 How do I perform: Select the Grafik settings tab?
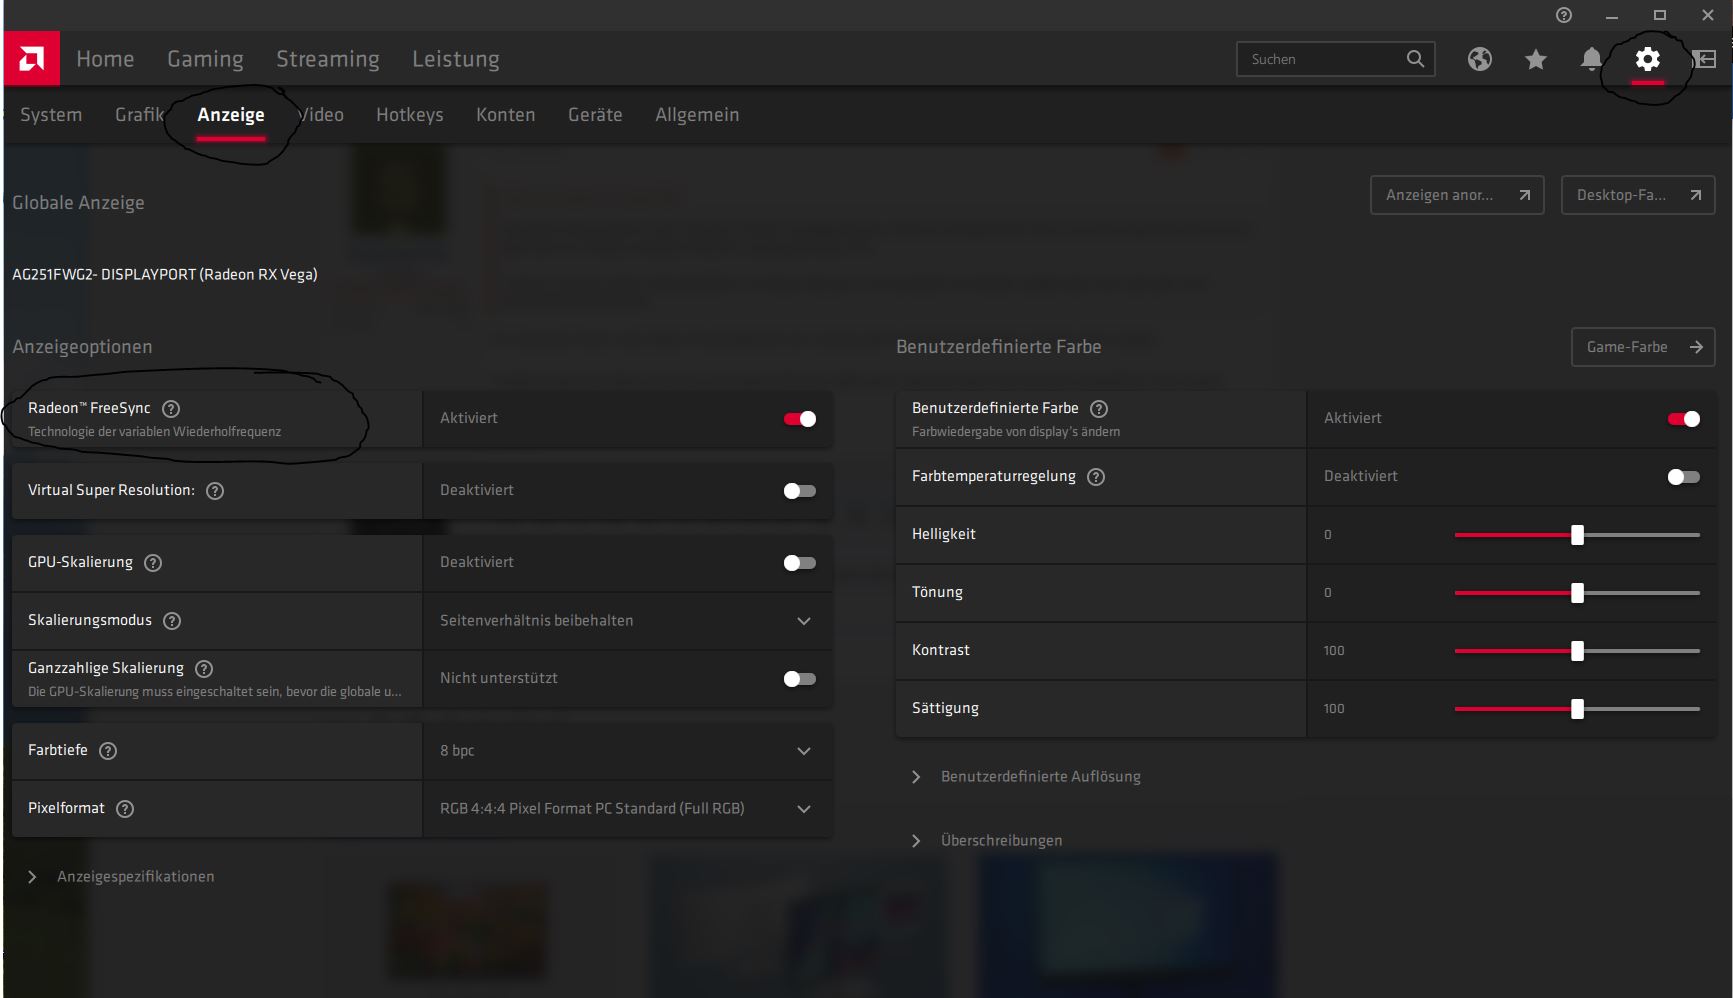point(139,115)
